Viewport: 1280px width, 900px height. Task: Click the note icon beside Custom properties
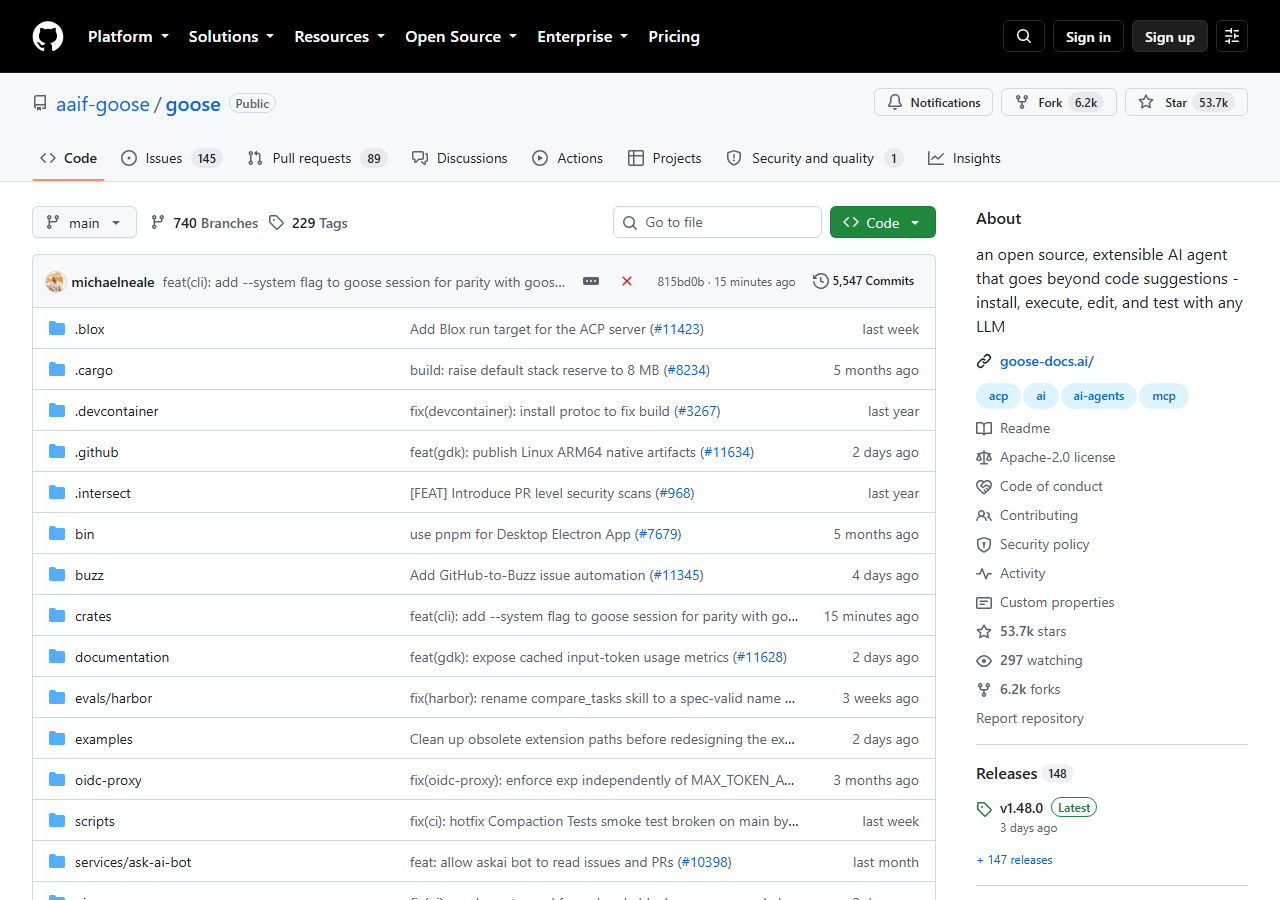point(984,602)
